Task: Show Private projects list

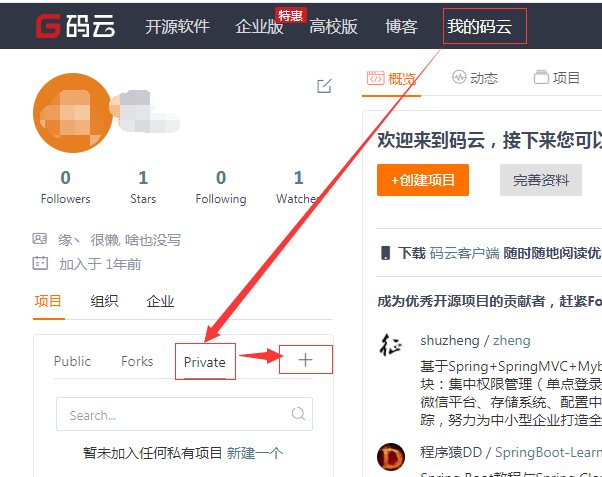Action: tap(205, 362)
